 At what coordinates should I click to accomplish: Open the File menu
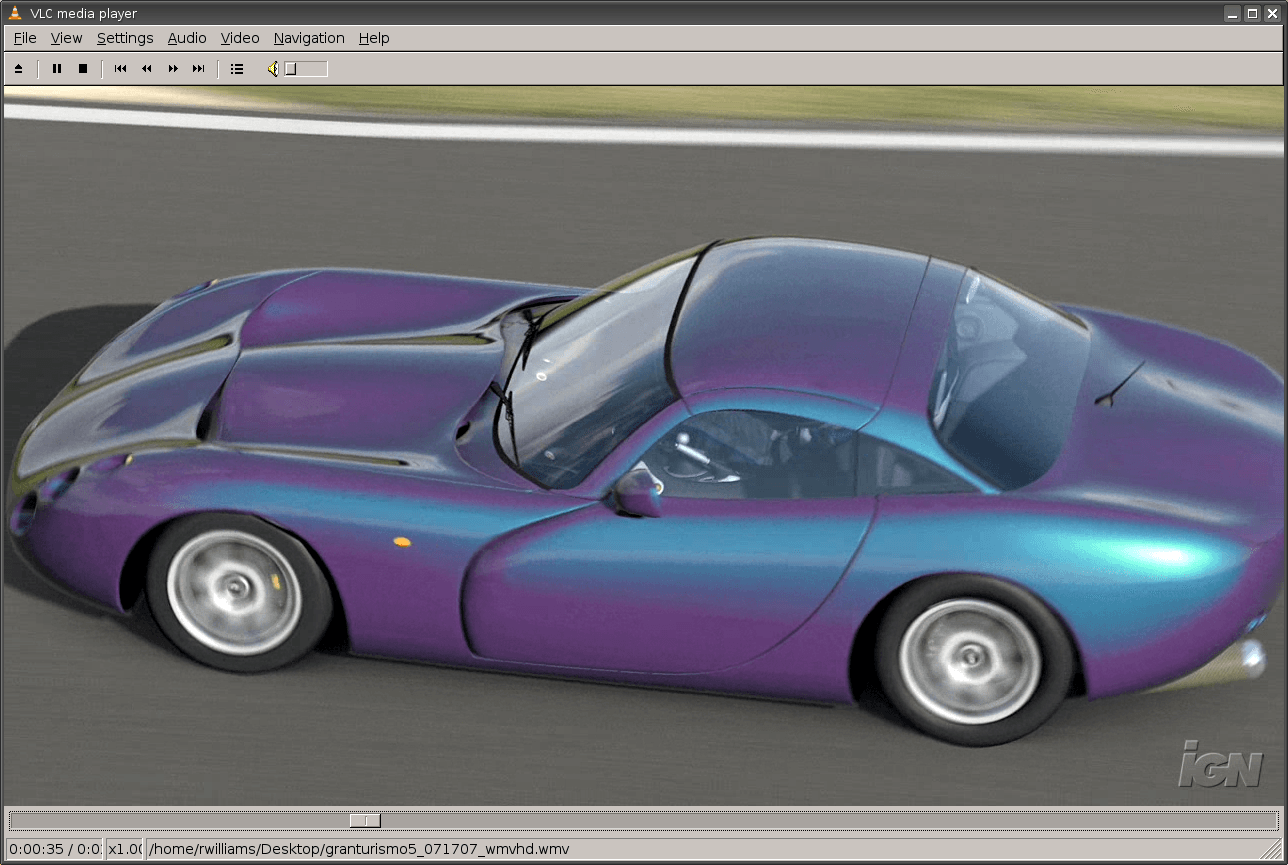25,38
